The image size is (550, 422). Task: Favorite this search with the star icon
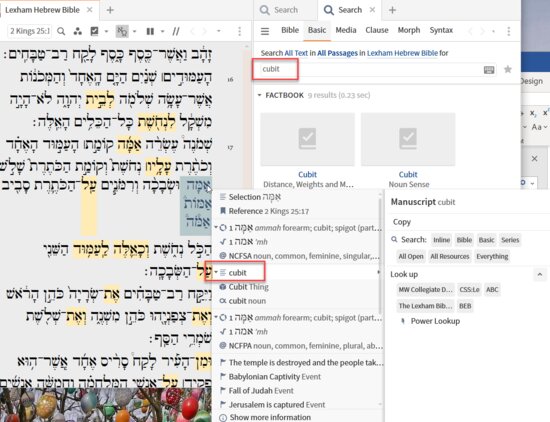tap(508, 69)
